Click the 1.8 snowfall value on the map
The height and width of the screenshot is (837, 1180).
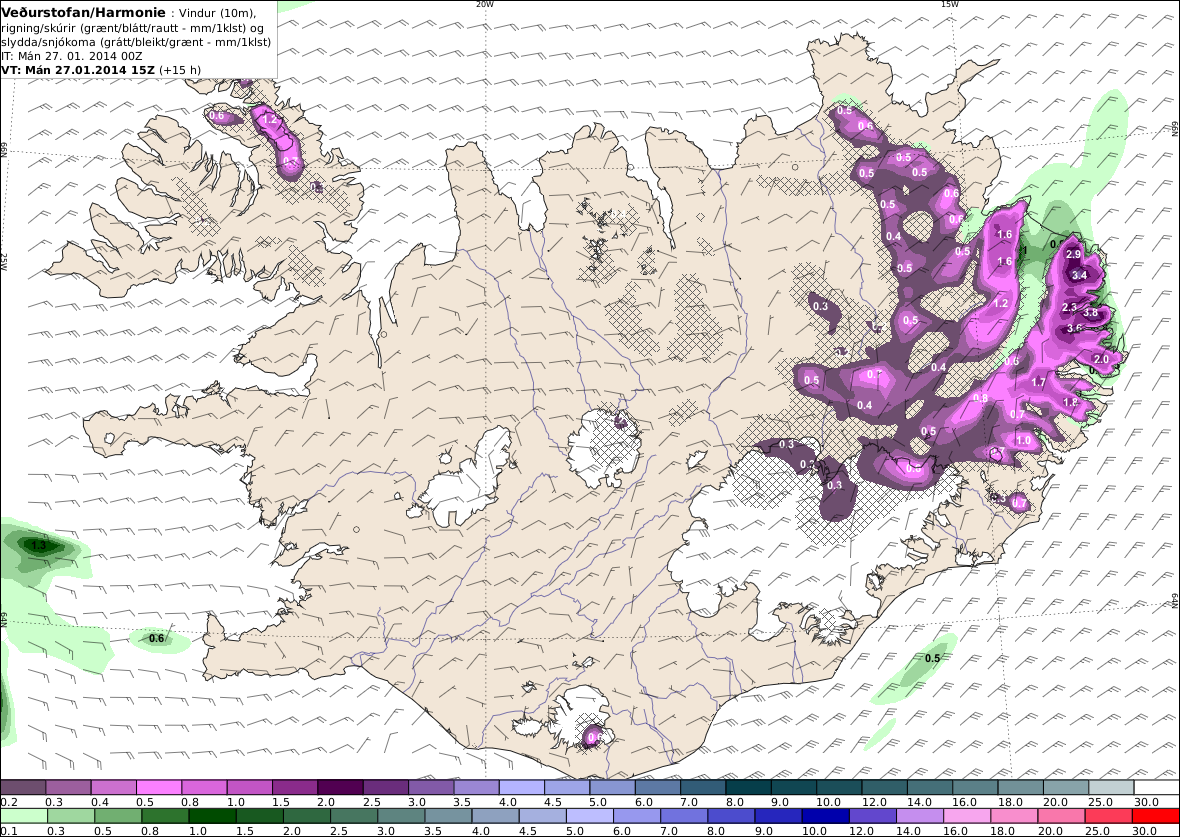pos(1070,403)
